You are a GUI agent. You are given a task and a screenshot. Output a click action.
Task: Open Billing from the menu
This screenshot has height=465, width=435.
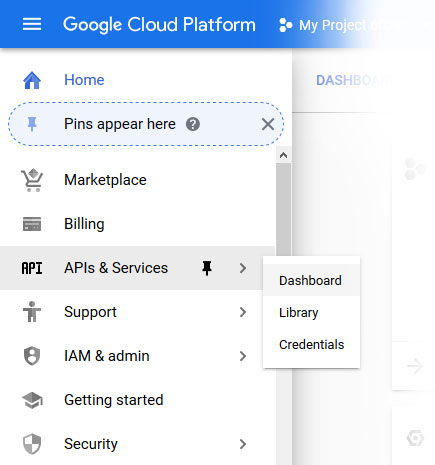[x=84, y=224]
